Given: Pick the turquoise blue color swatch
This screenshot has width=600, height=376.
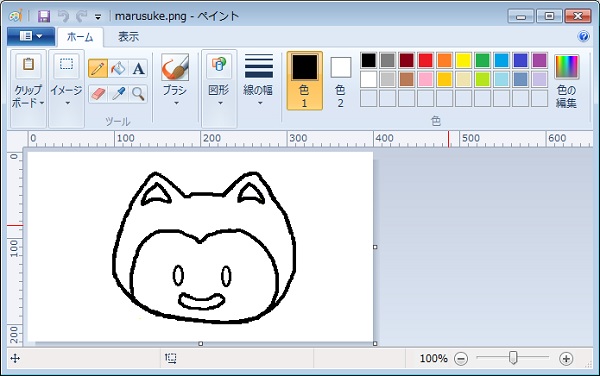Looking at the screenshot, I should click(x=501, y=60).
